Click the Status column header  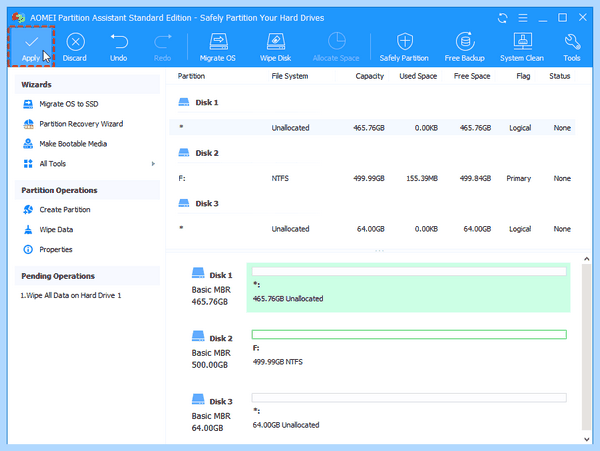point(559,76)
